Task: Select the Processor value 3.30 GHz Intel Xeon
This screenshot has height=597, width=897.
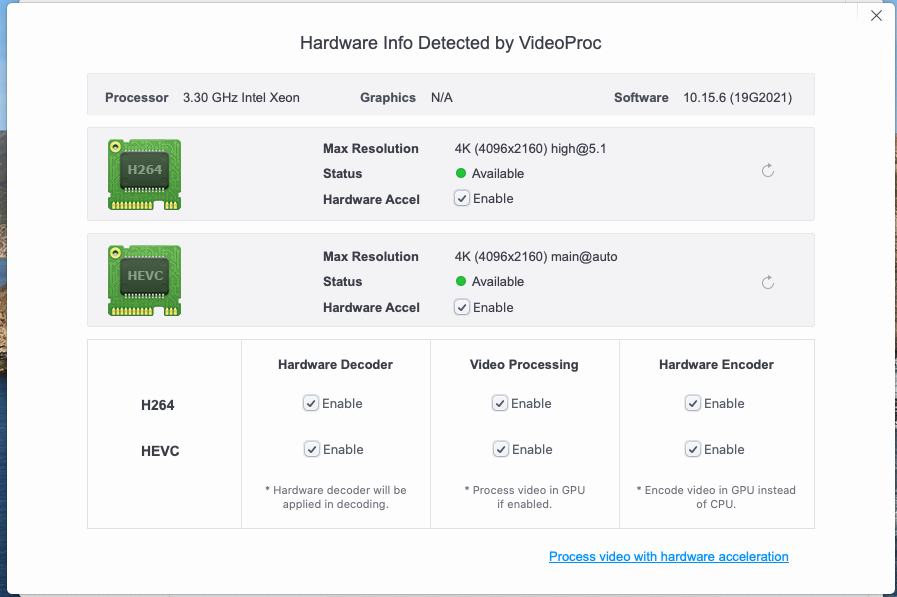Action: pyautogui.click(x=241, y=97)
